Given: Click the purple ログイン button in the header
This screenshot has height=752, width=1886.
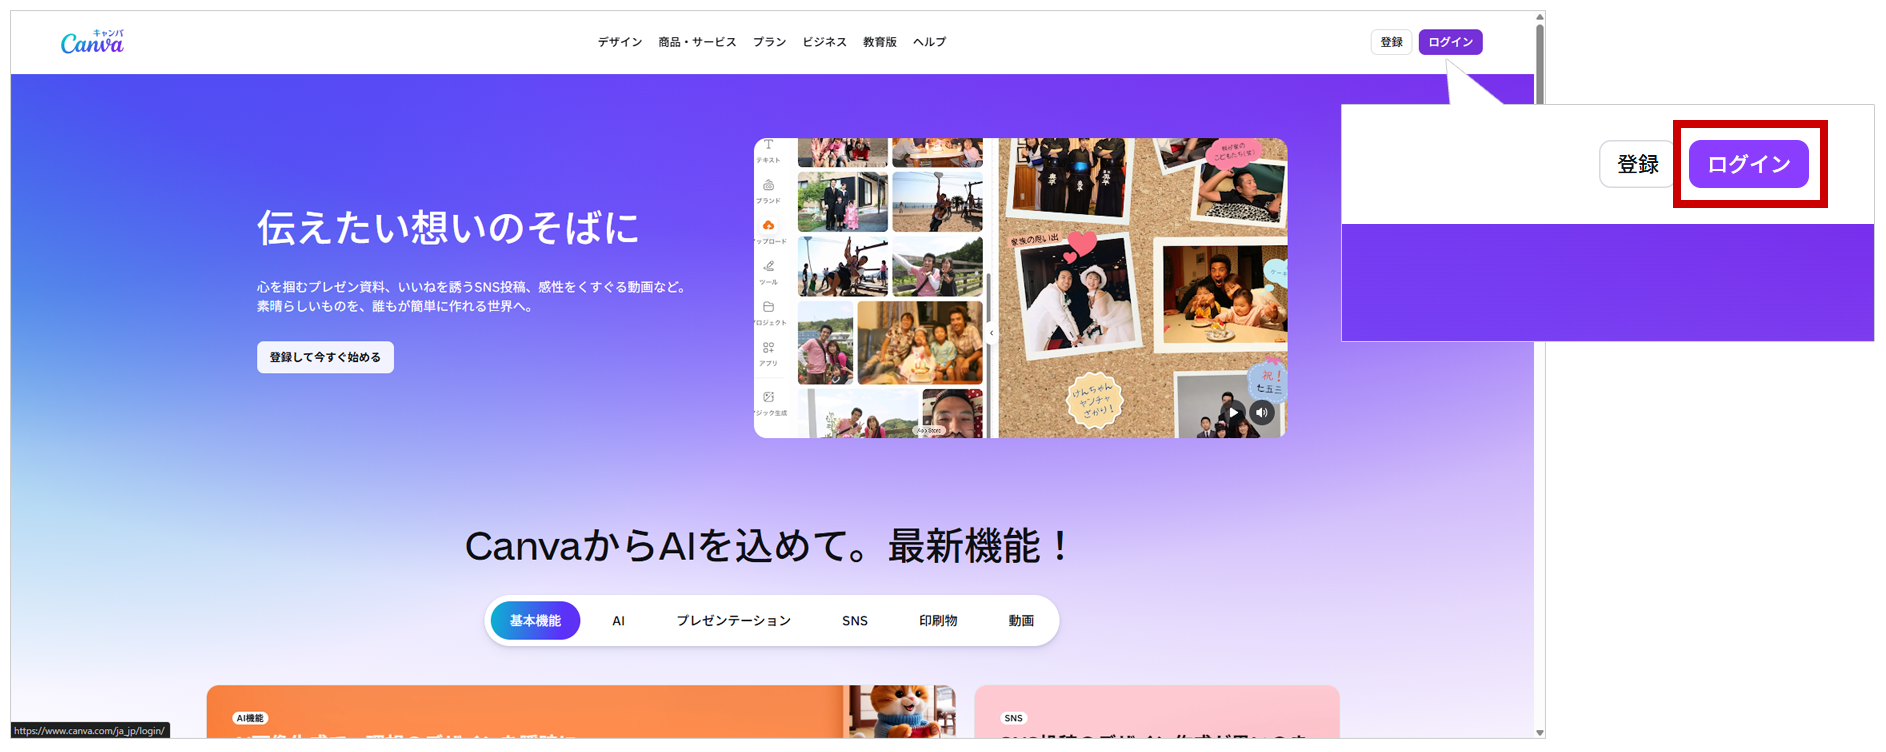Looking at the screenshot, I should (x=1450, y=42).
